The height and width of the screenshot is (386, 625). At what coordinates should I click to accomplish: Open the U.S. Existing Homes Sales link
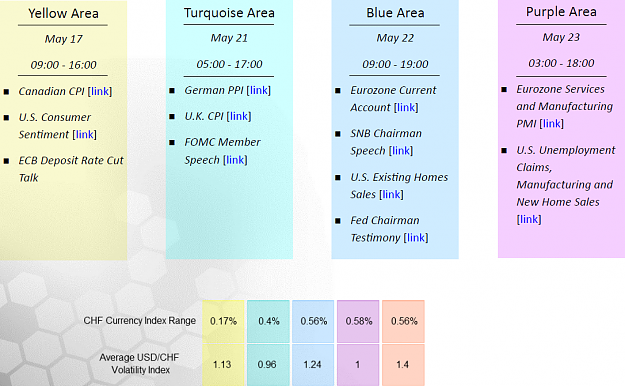coord(391,194)
